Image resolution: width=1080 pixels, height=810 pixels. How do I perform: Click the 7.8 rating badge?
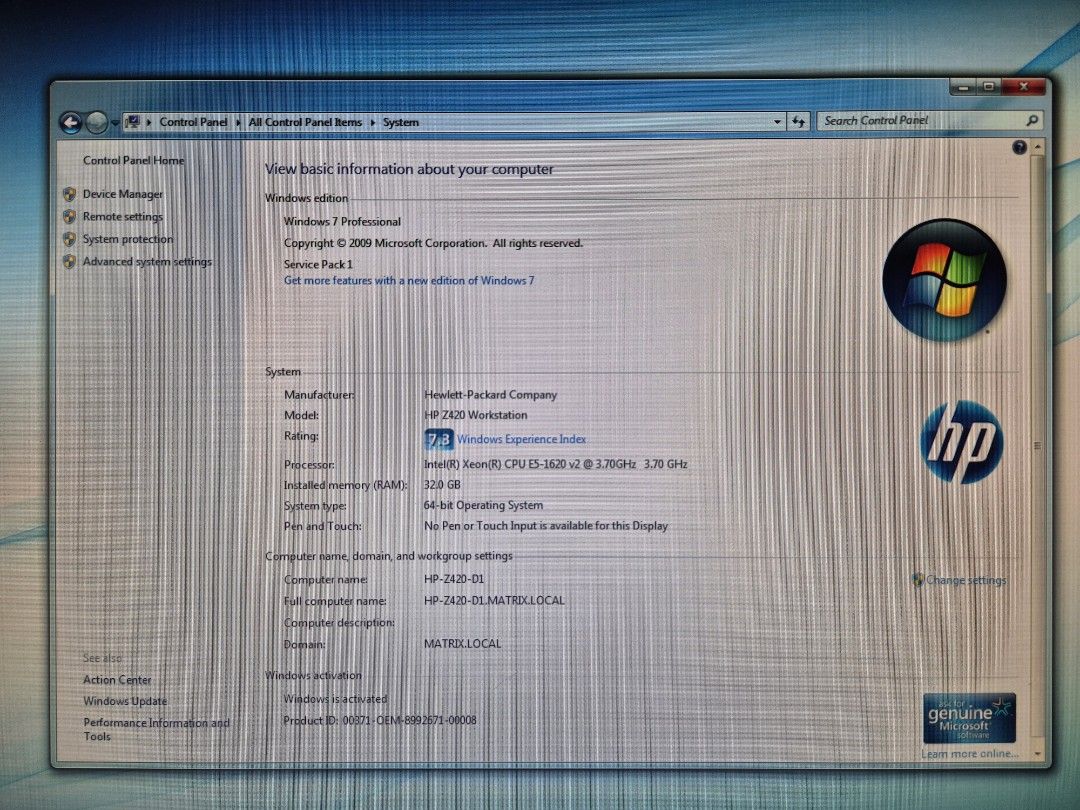coord(439,439)
